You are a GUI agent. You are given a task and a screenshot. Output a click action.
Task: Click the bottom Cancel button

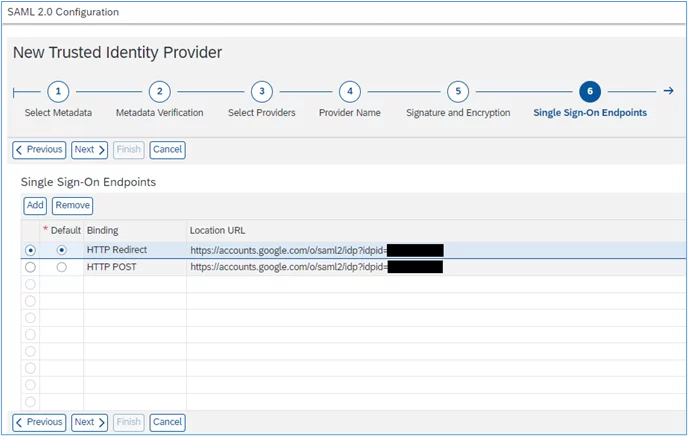point(167,422)
